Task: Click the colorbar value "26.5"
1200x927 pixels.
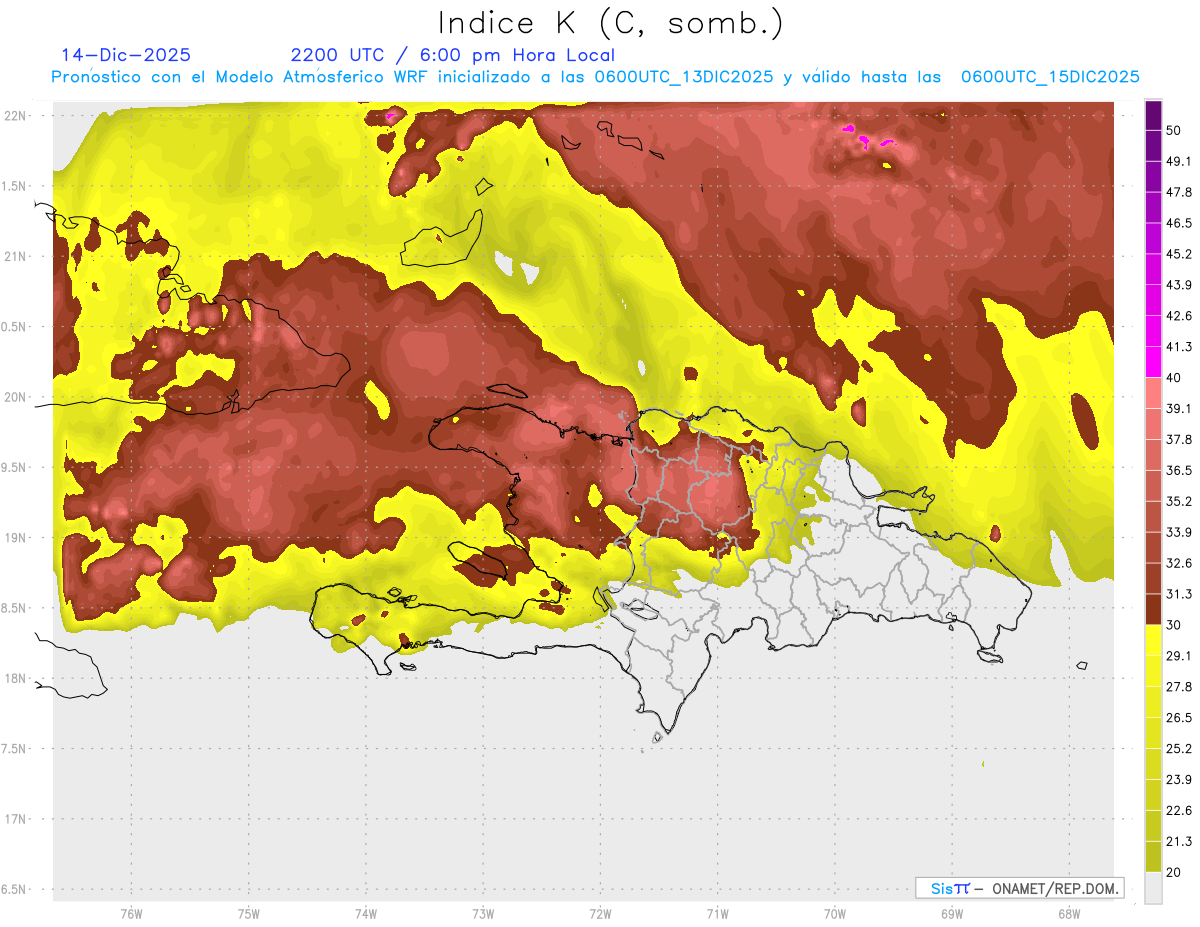Action: [x=1179, y=718]
